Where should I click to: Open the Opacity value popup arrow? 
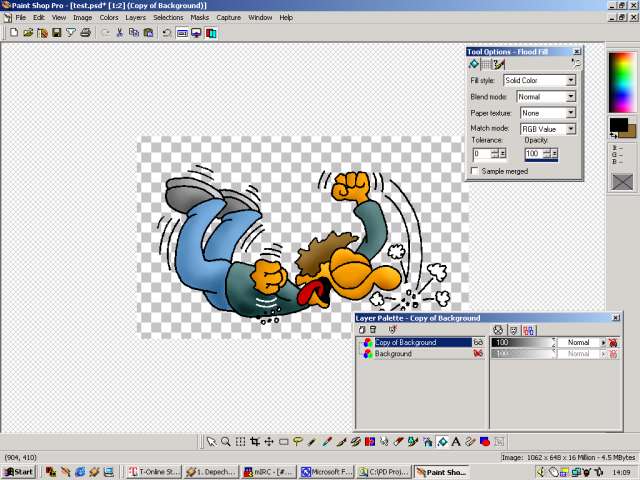[554, 153]
